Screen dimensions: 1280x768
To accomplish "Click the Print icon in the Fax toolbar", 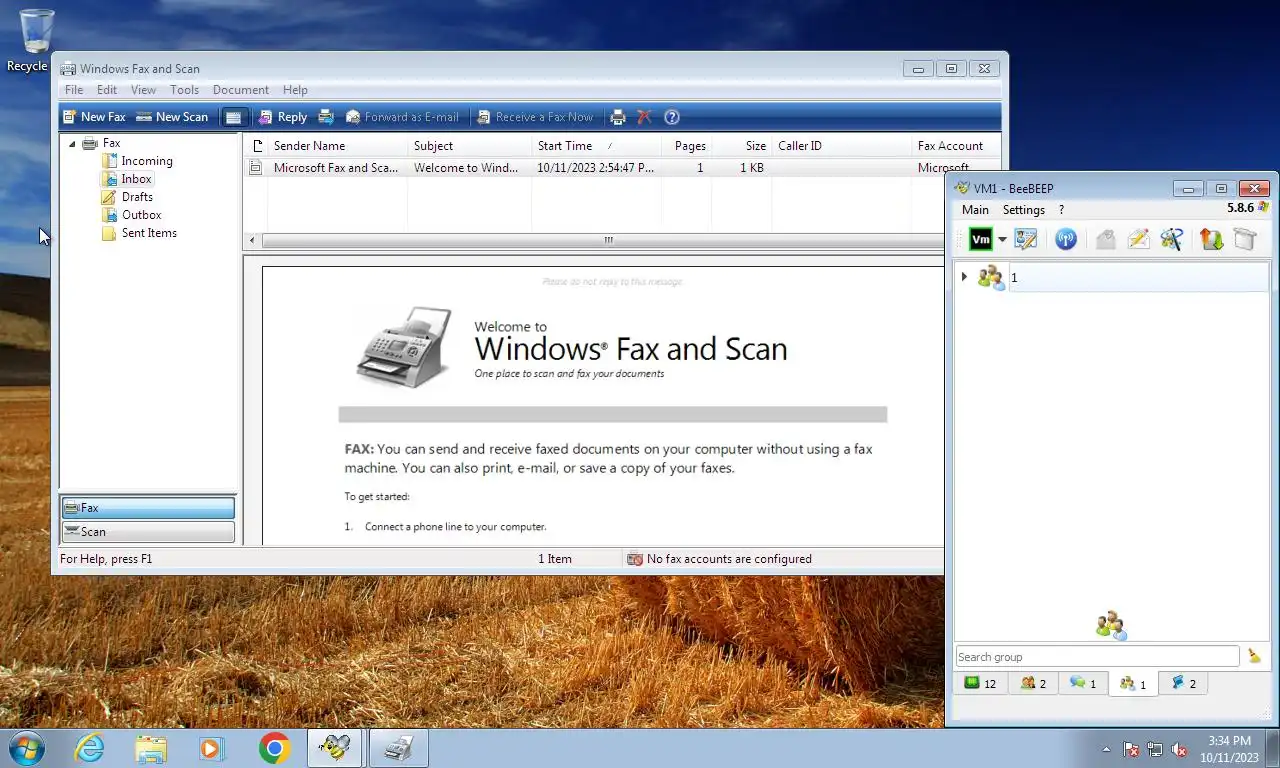I will [x=618, y=117].
